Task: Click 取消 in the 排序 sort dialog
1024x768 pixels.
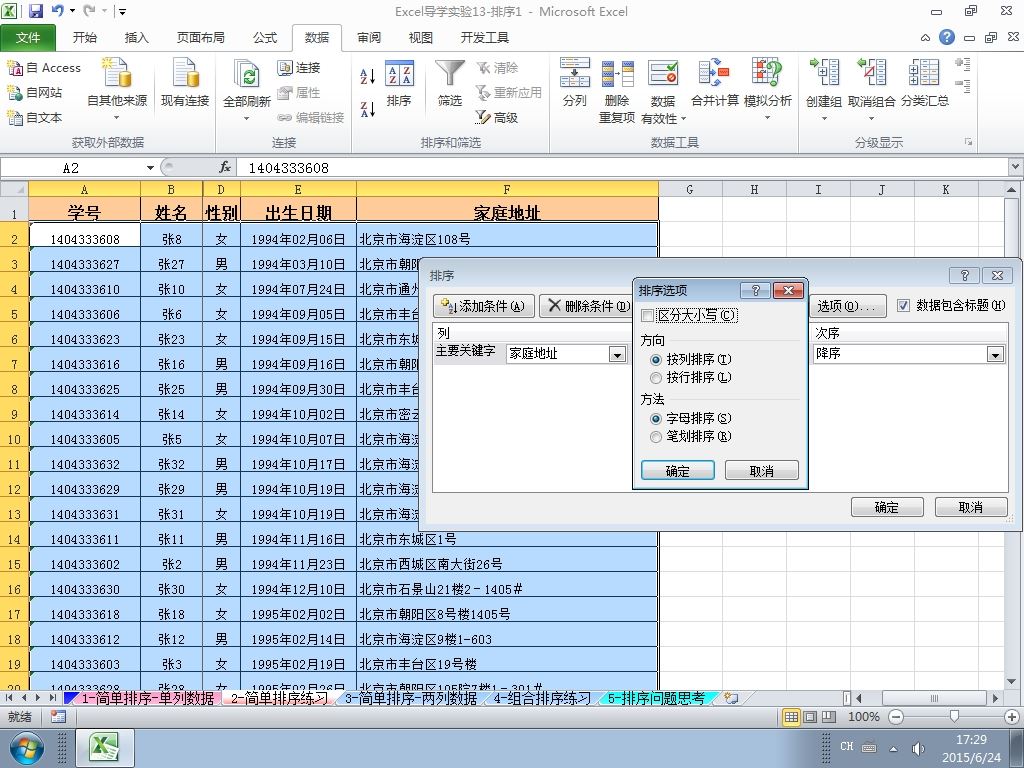Action: point(971,507)
